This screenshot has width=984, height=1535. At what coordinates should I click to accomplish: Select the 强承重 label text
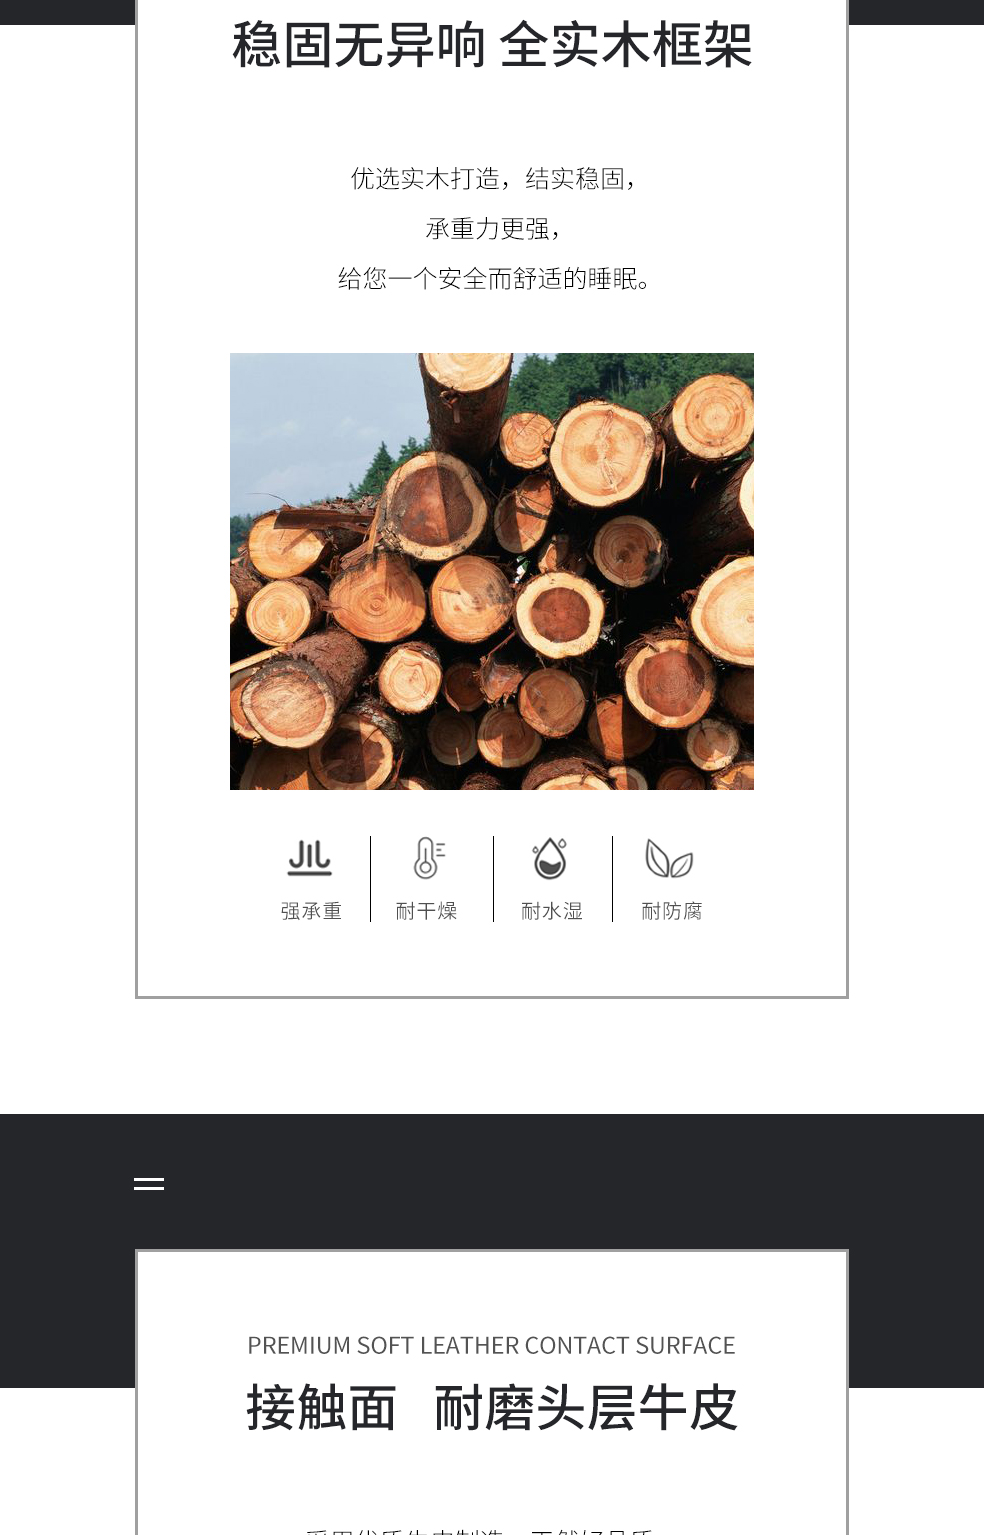click(311, 911)
